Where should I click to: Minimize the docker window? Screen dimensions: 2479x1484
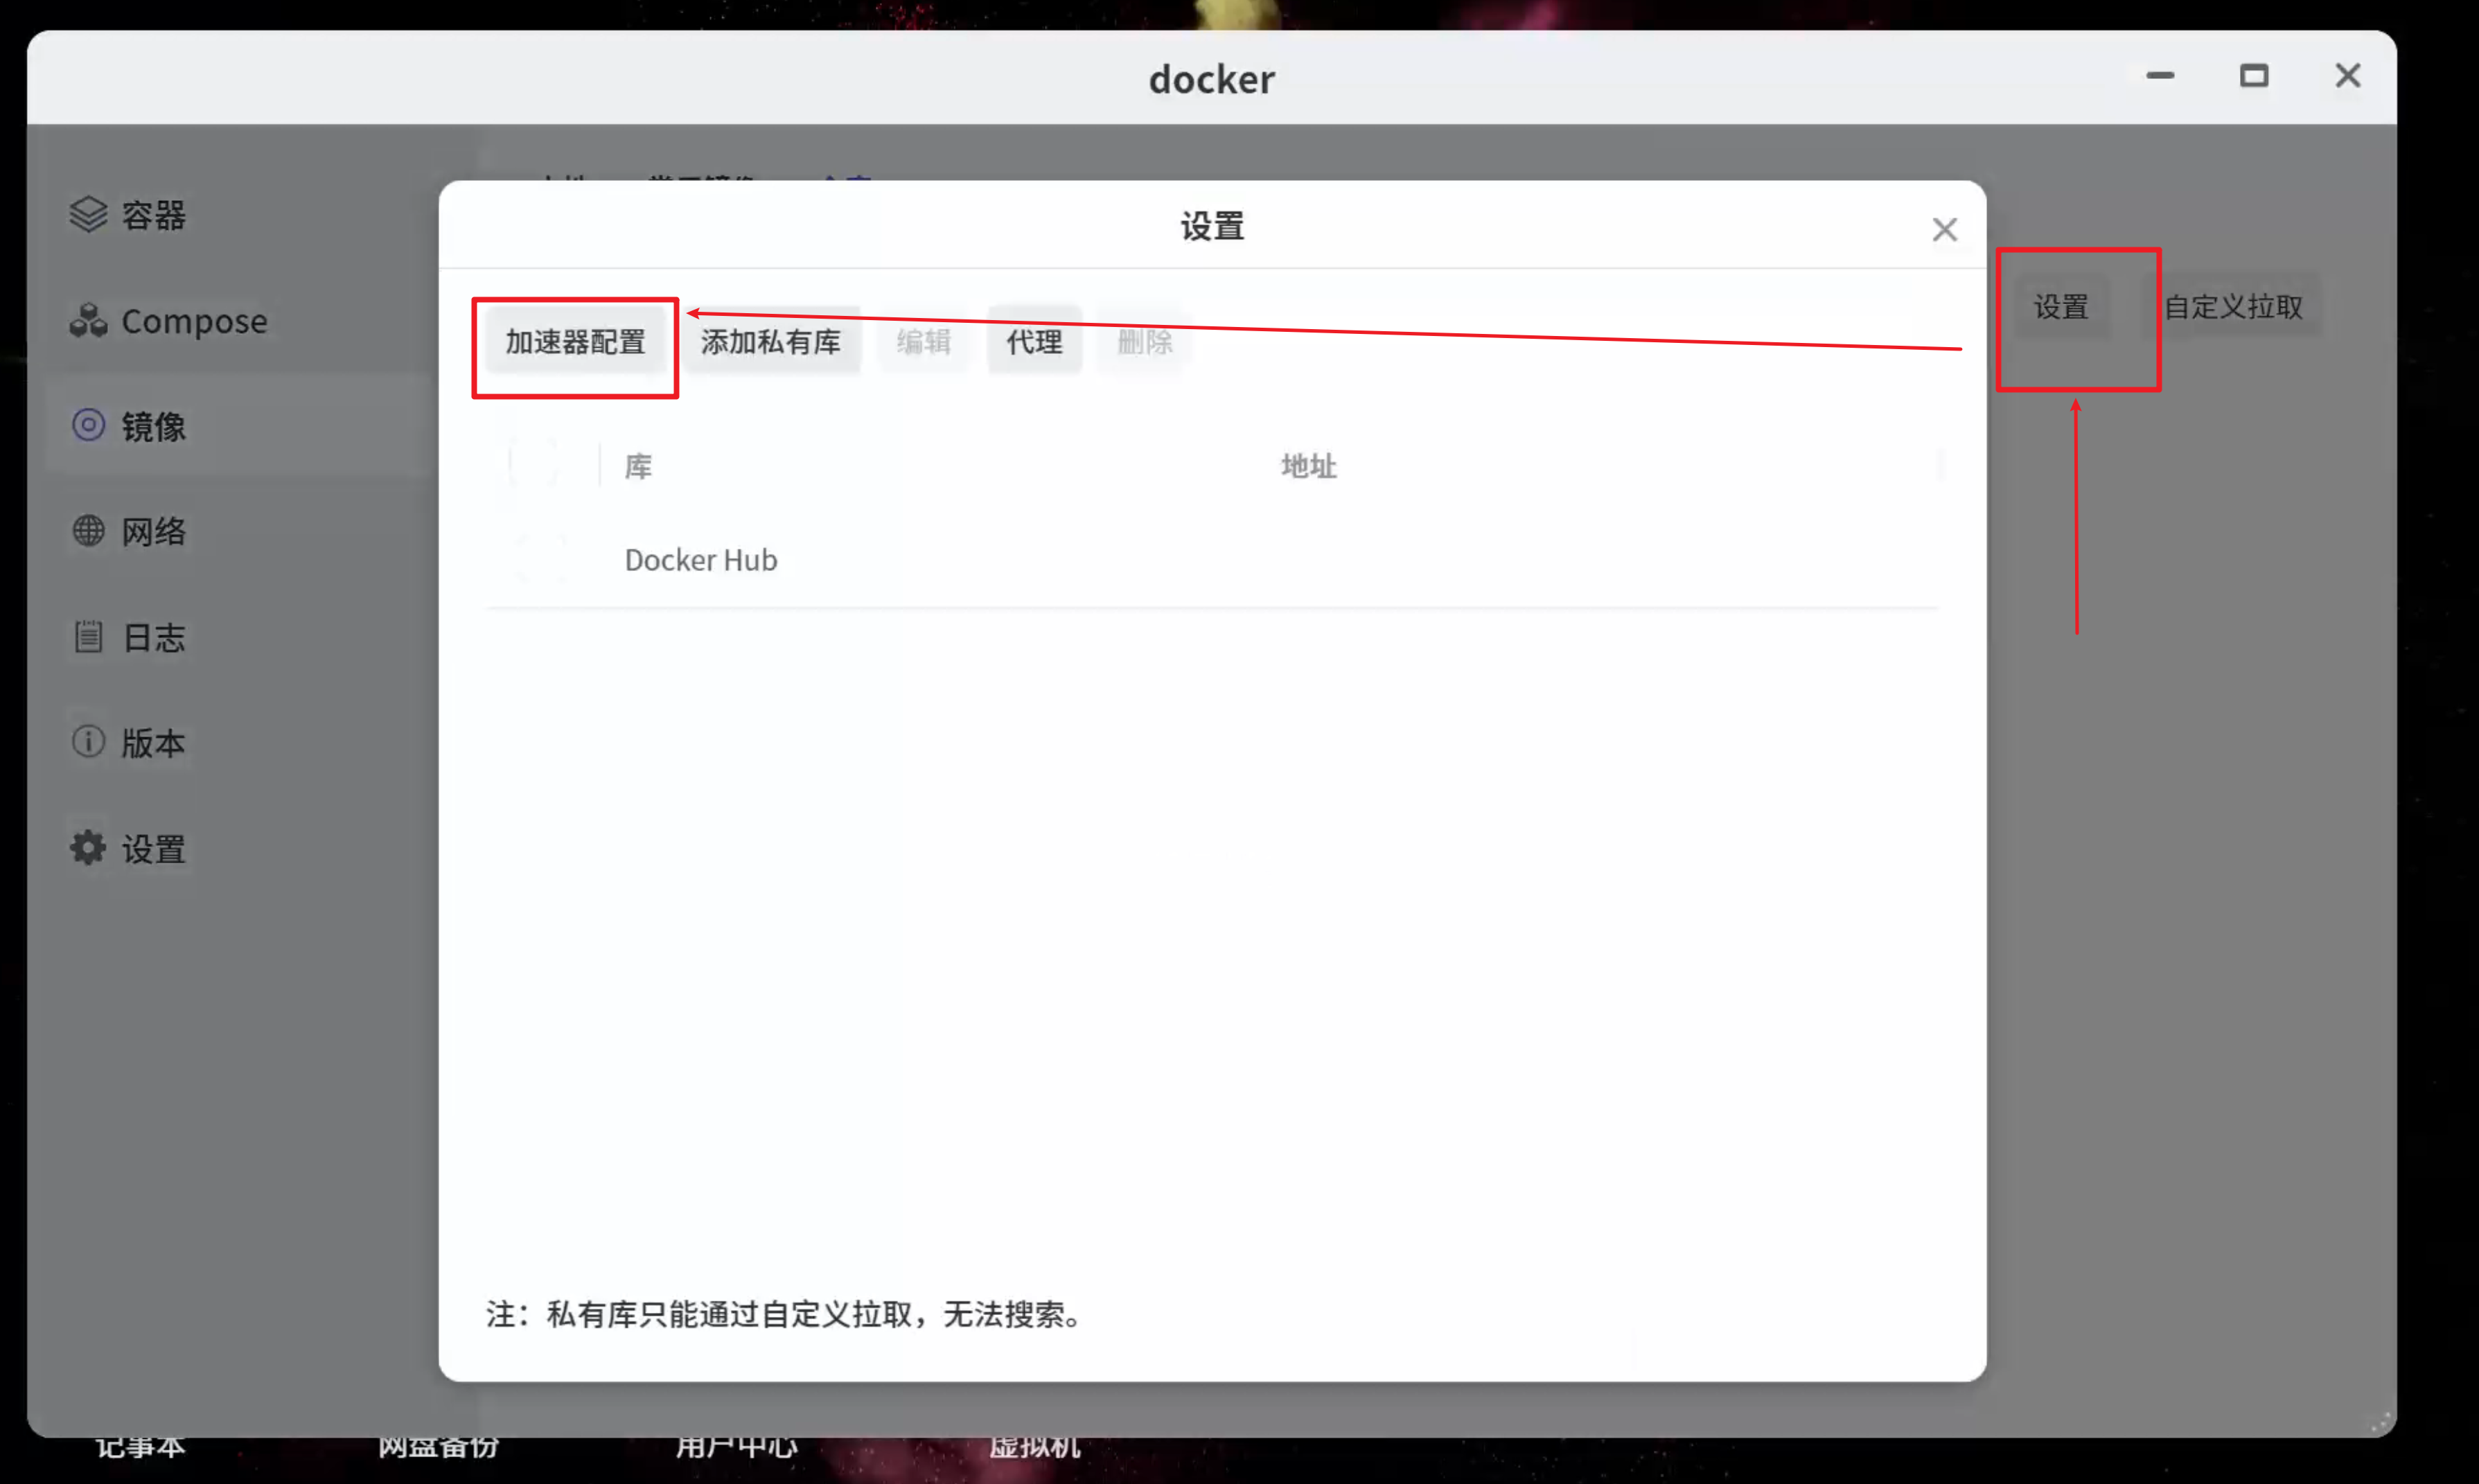[2160, 76]
